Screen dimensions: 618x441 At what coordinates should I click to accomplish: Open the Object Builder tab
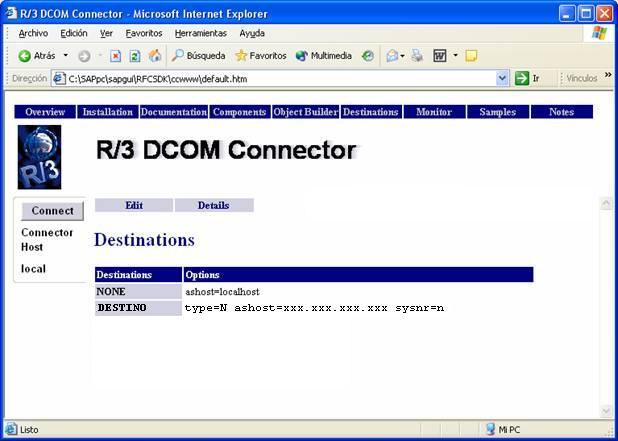point(305,112)
